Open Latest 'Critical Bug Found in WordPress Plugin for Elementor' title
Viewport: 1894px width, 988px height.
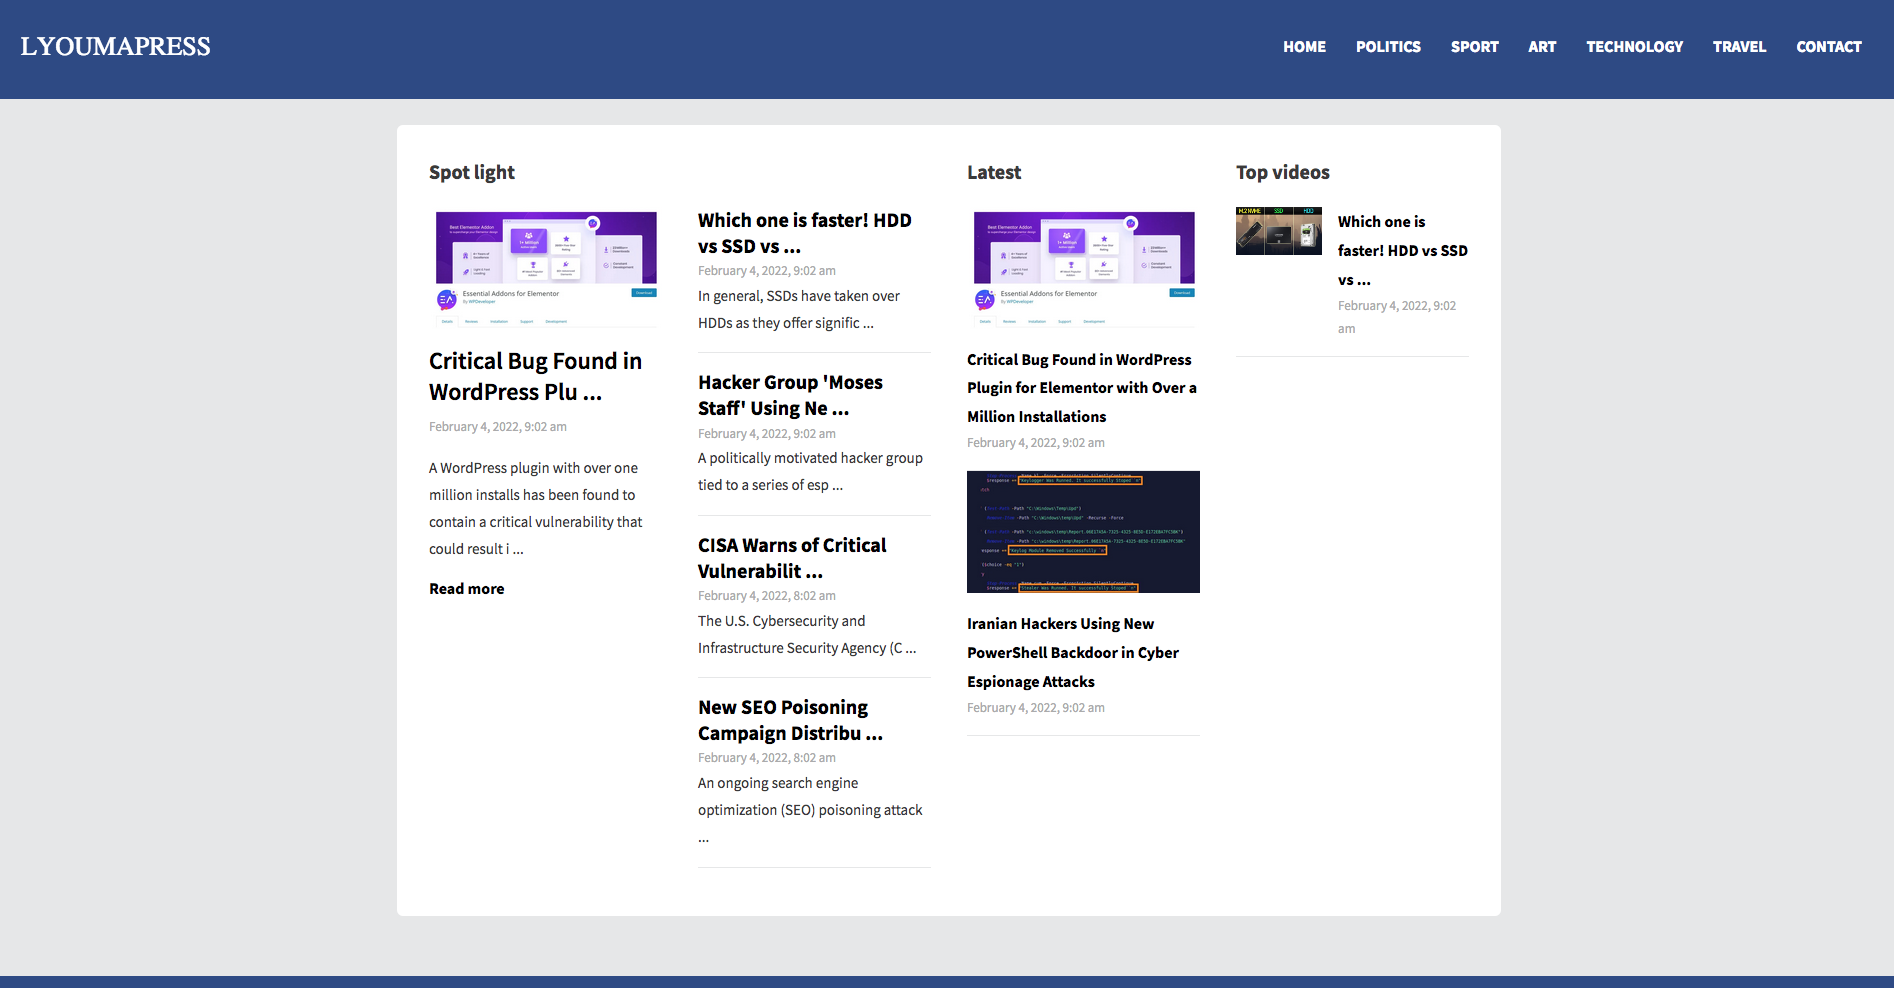click(1082, 388)
